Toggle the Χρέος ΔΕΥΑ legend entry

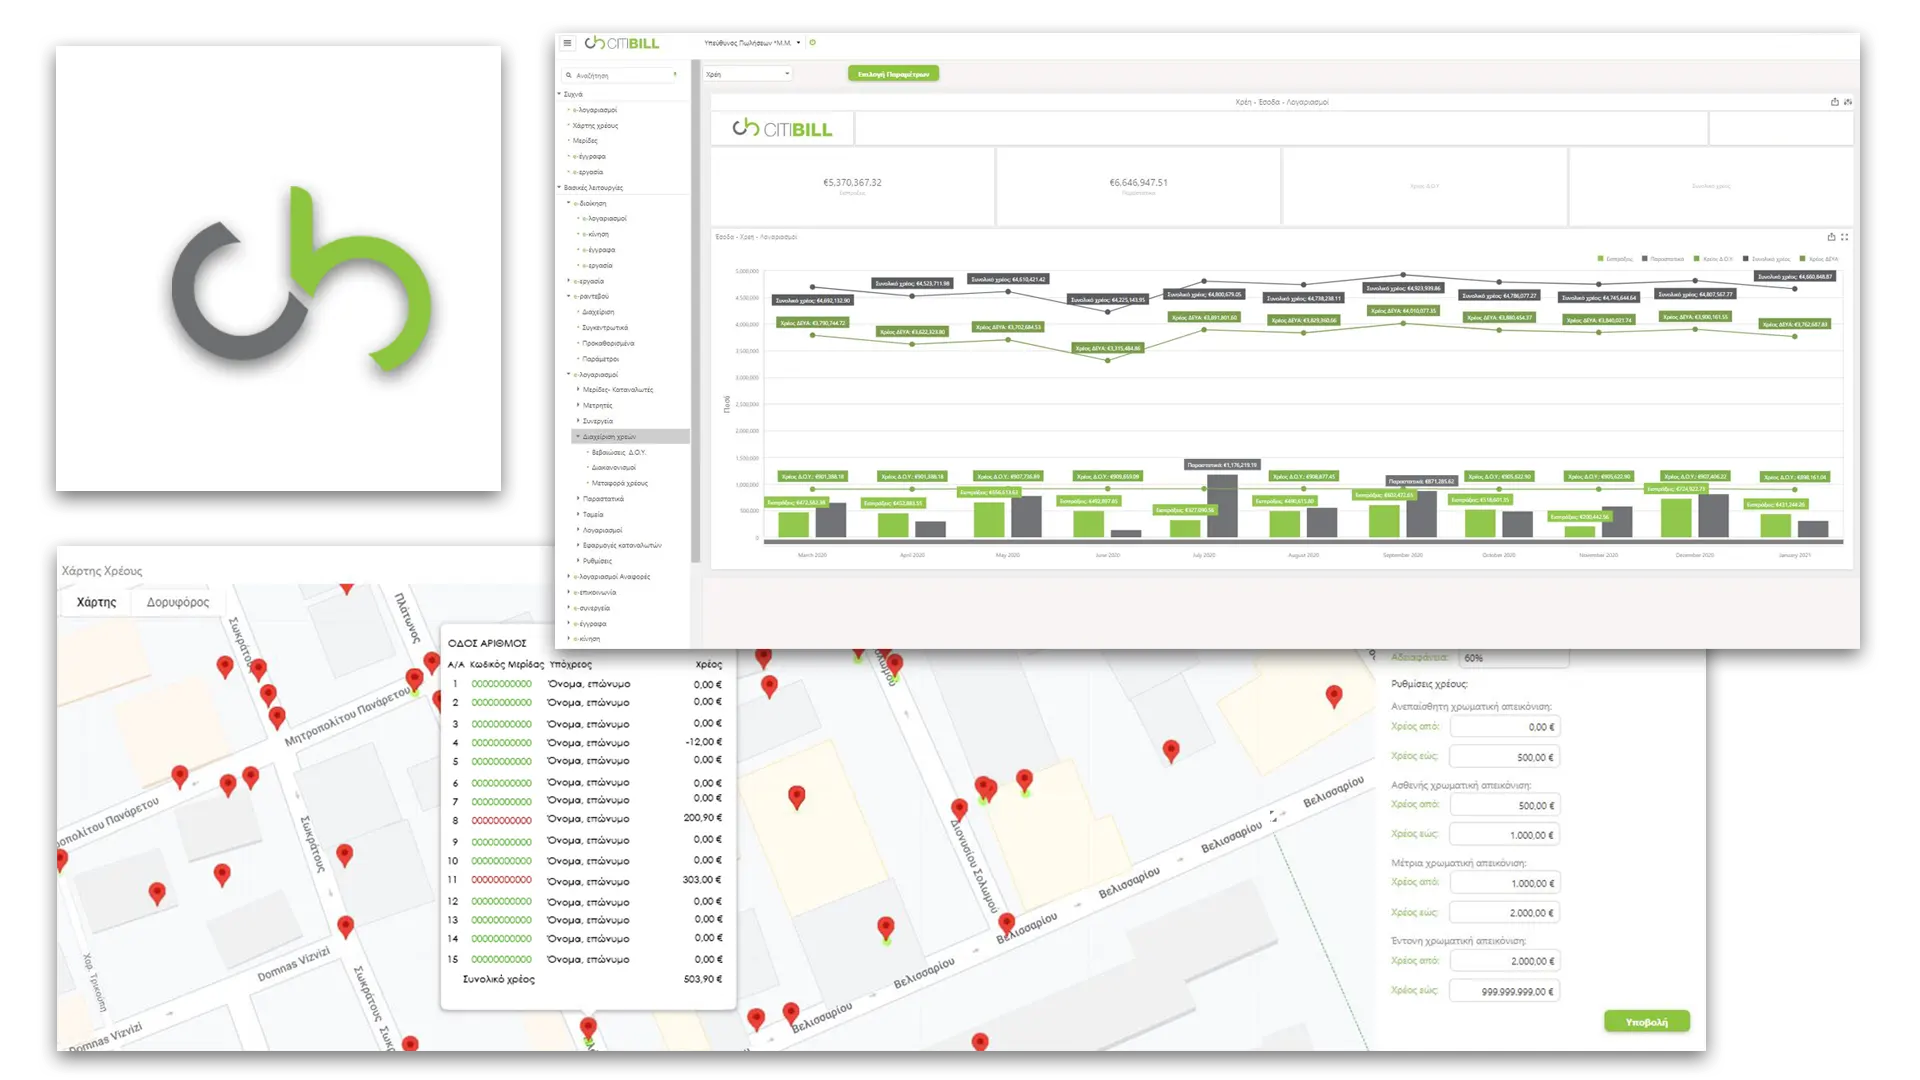point(1819,259)
